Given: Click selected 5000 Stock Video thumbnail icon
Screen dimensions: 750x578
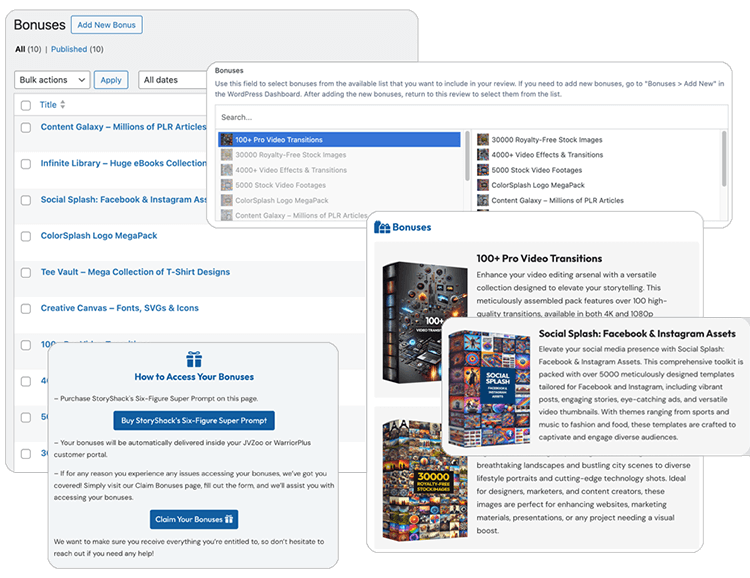Looking at the screenshot, I should tap(483, 170).
